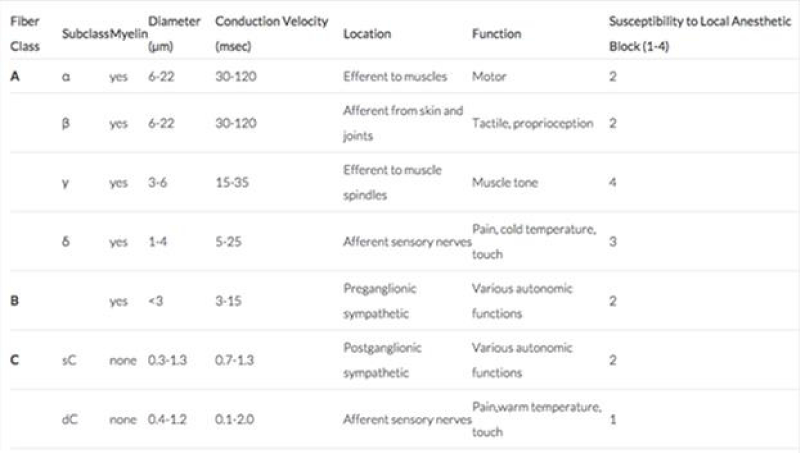Select the Conduction Velocity column header
The image size is (800, 453).
pyautogui.click(x=271, y=34)
